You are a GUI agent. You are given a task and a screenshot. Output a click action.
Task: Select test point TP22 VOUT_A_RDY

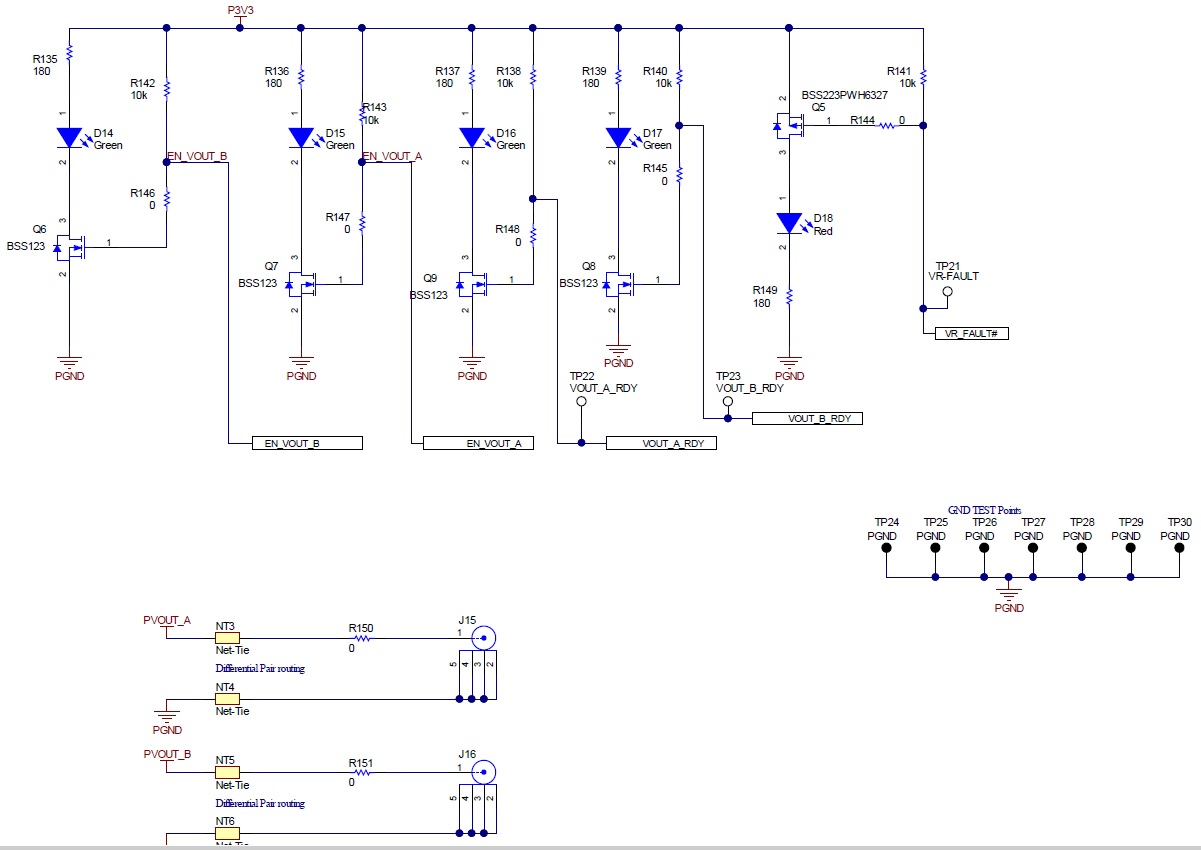pyautogui.click(x=580, y=399)
